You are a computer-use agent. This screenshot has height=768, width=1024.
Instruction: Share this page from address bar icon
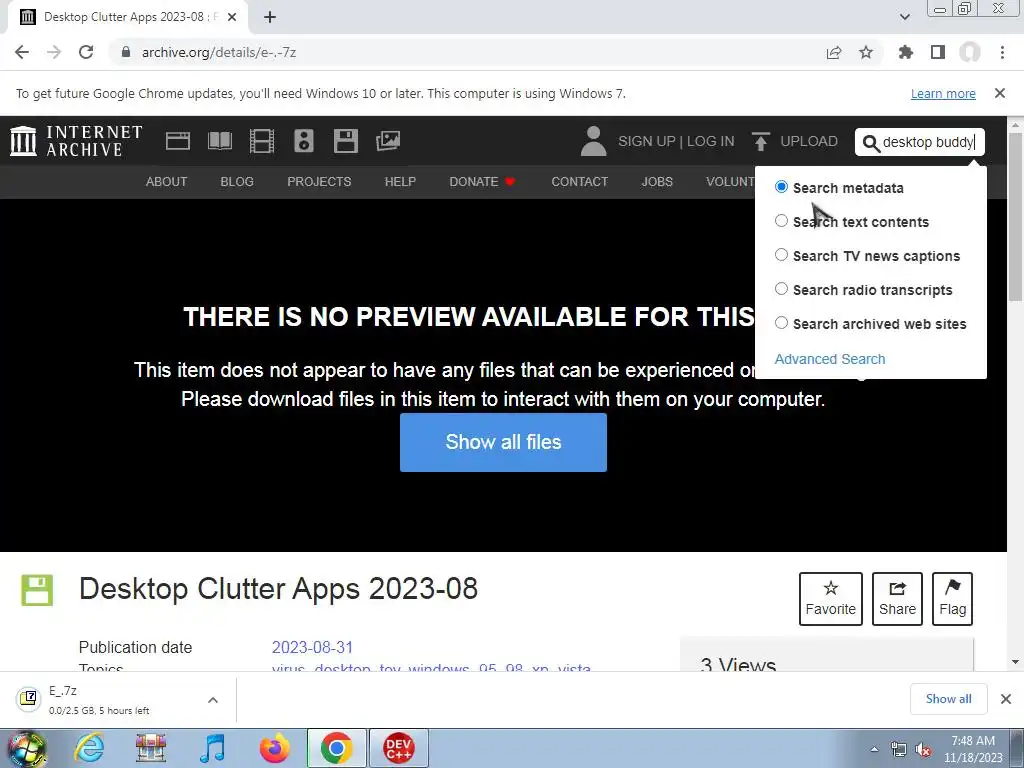pyautogui.click(x=834, y=52)
